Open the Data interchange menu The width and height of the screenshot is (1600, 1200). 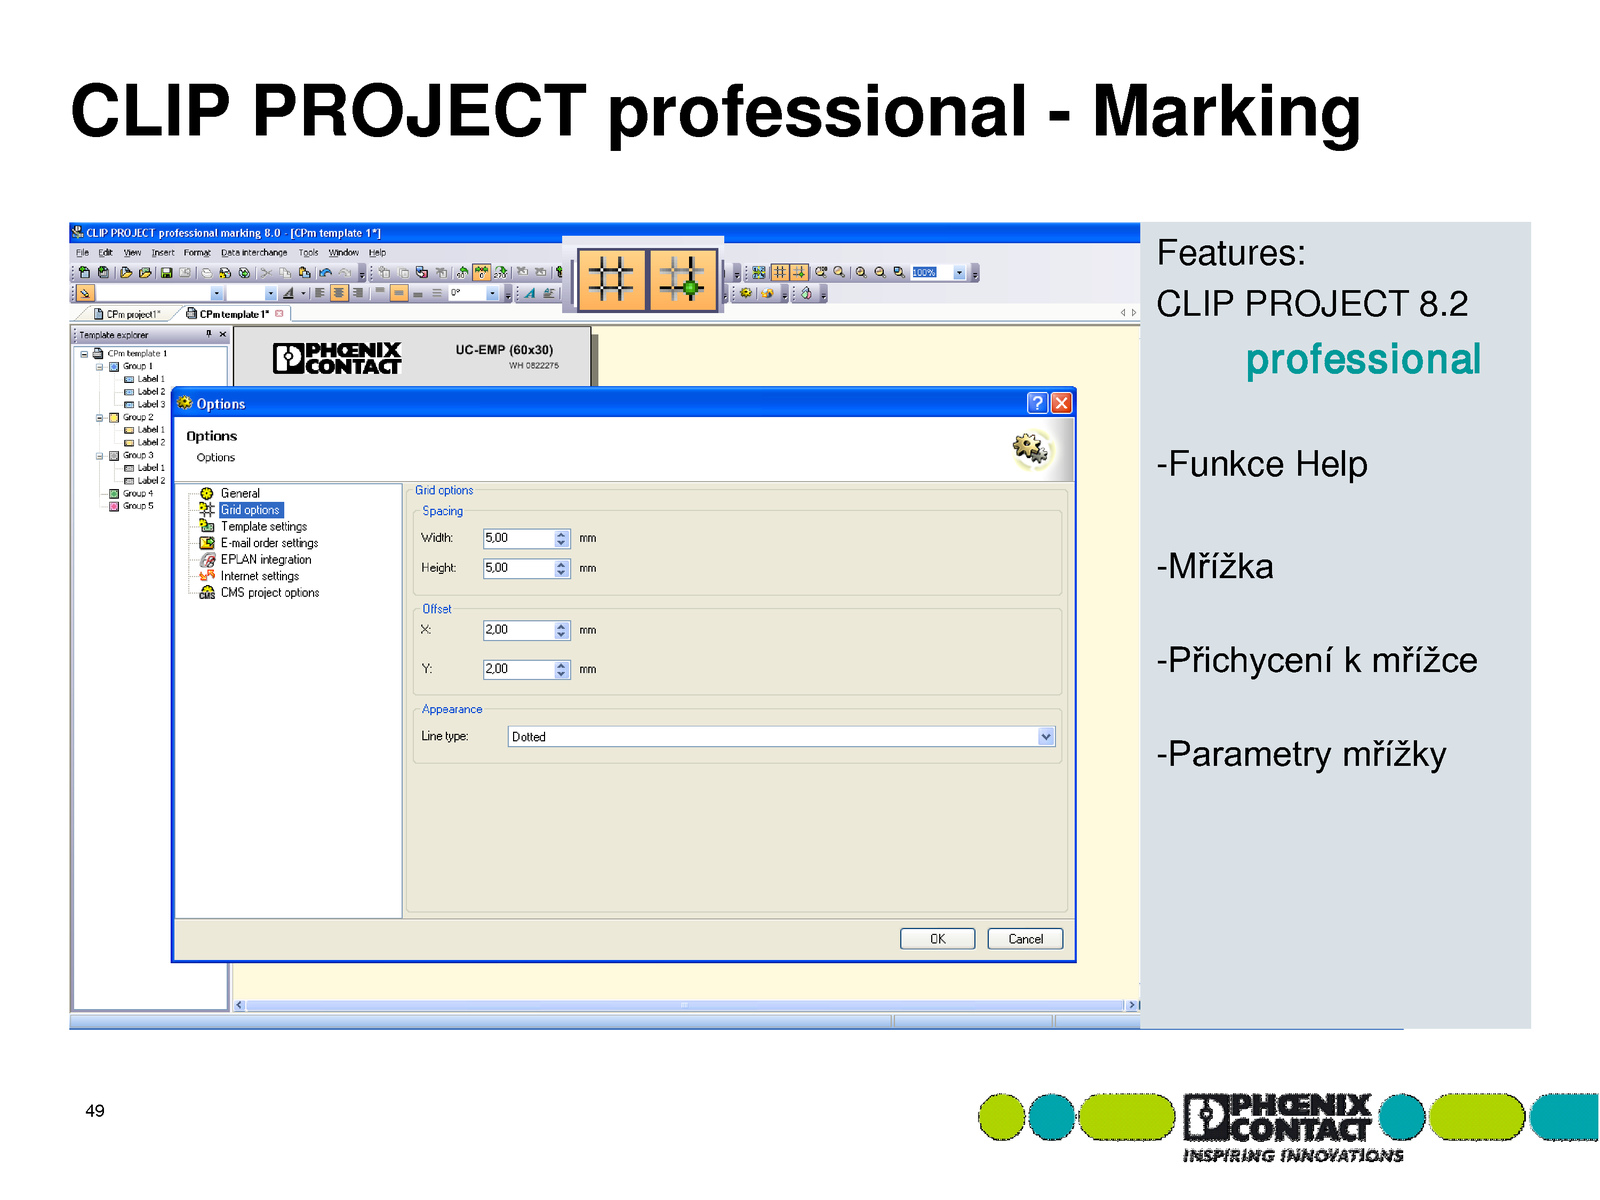(x=254, y=253)
